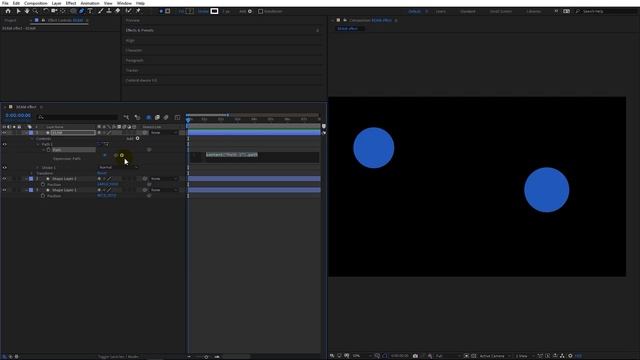Select the Selection arrow tool

(18, 11)
